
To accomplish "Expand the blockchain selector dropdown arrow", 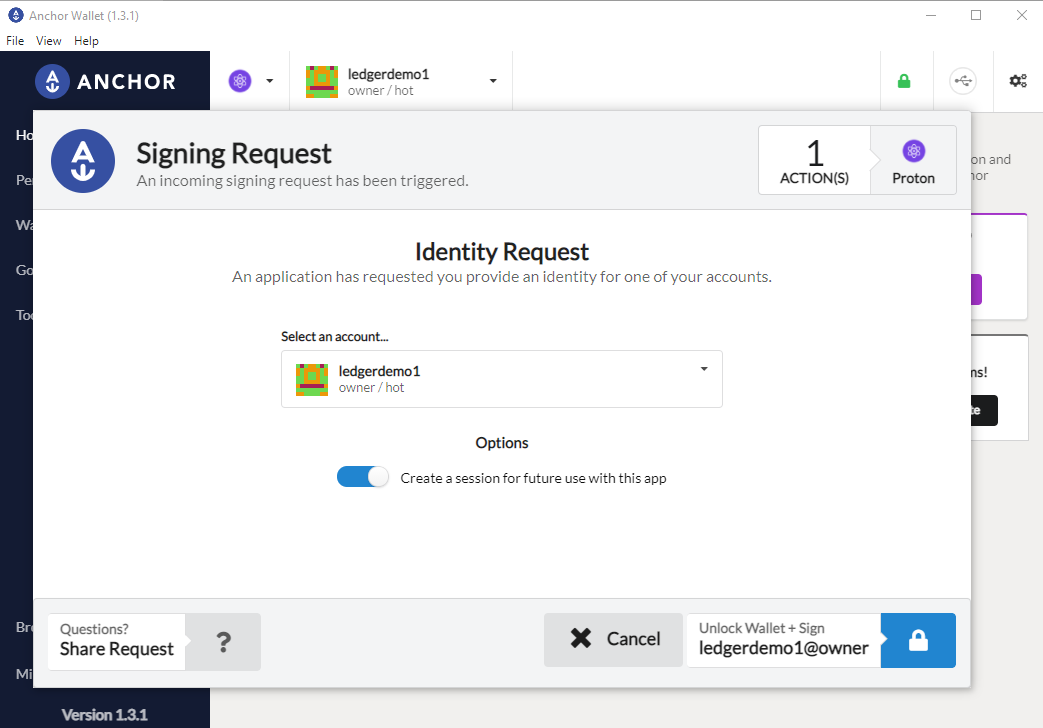I will point(269,81).
